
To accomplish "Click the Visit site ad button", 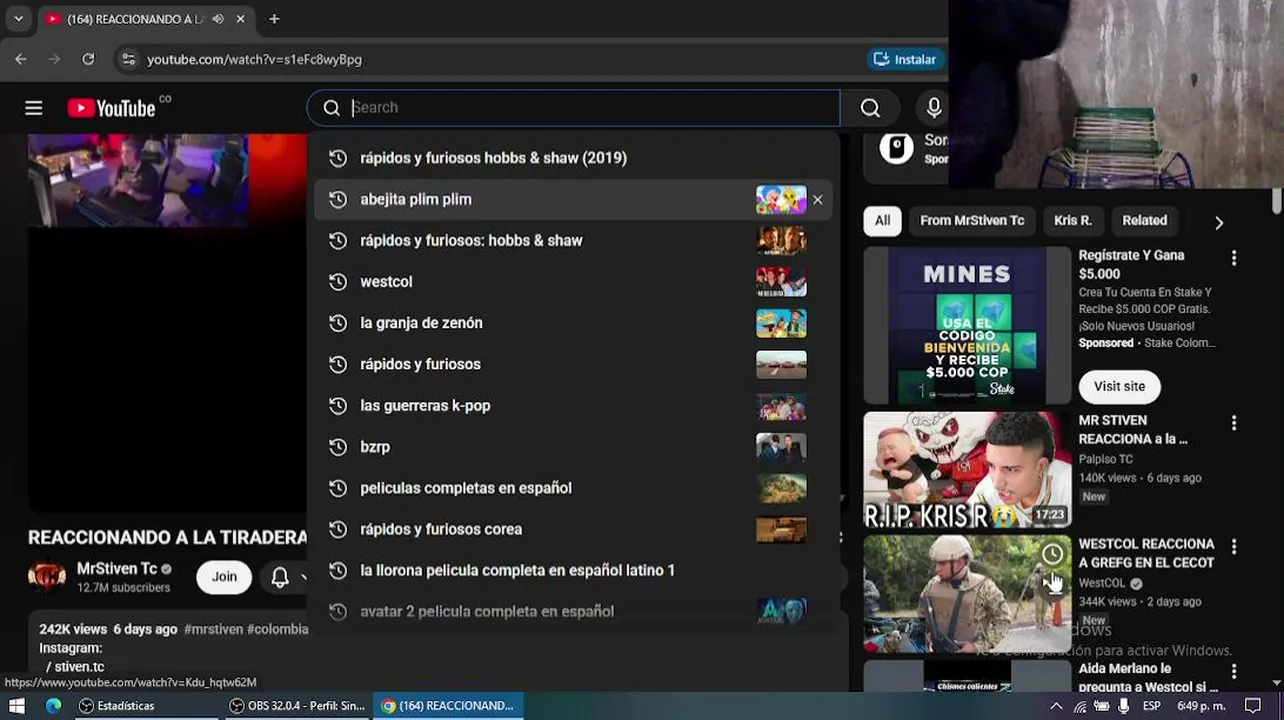I will (1119, 386).
